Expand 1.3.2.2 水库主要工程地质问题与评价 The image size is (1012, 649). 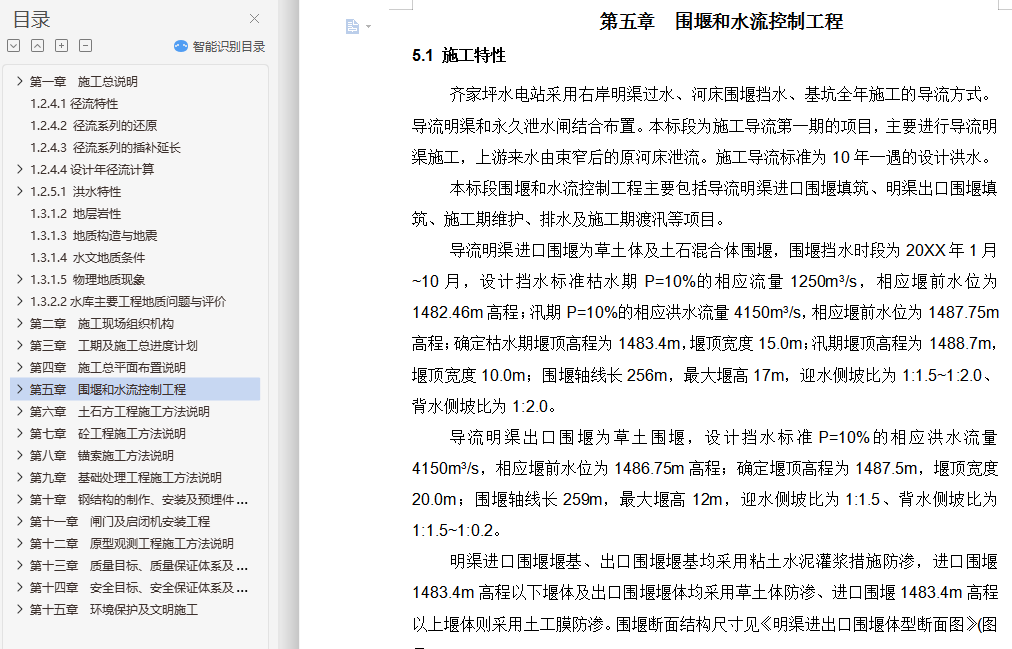19,301
